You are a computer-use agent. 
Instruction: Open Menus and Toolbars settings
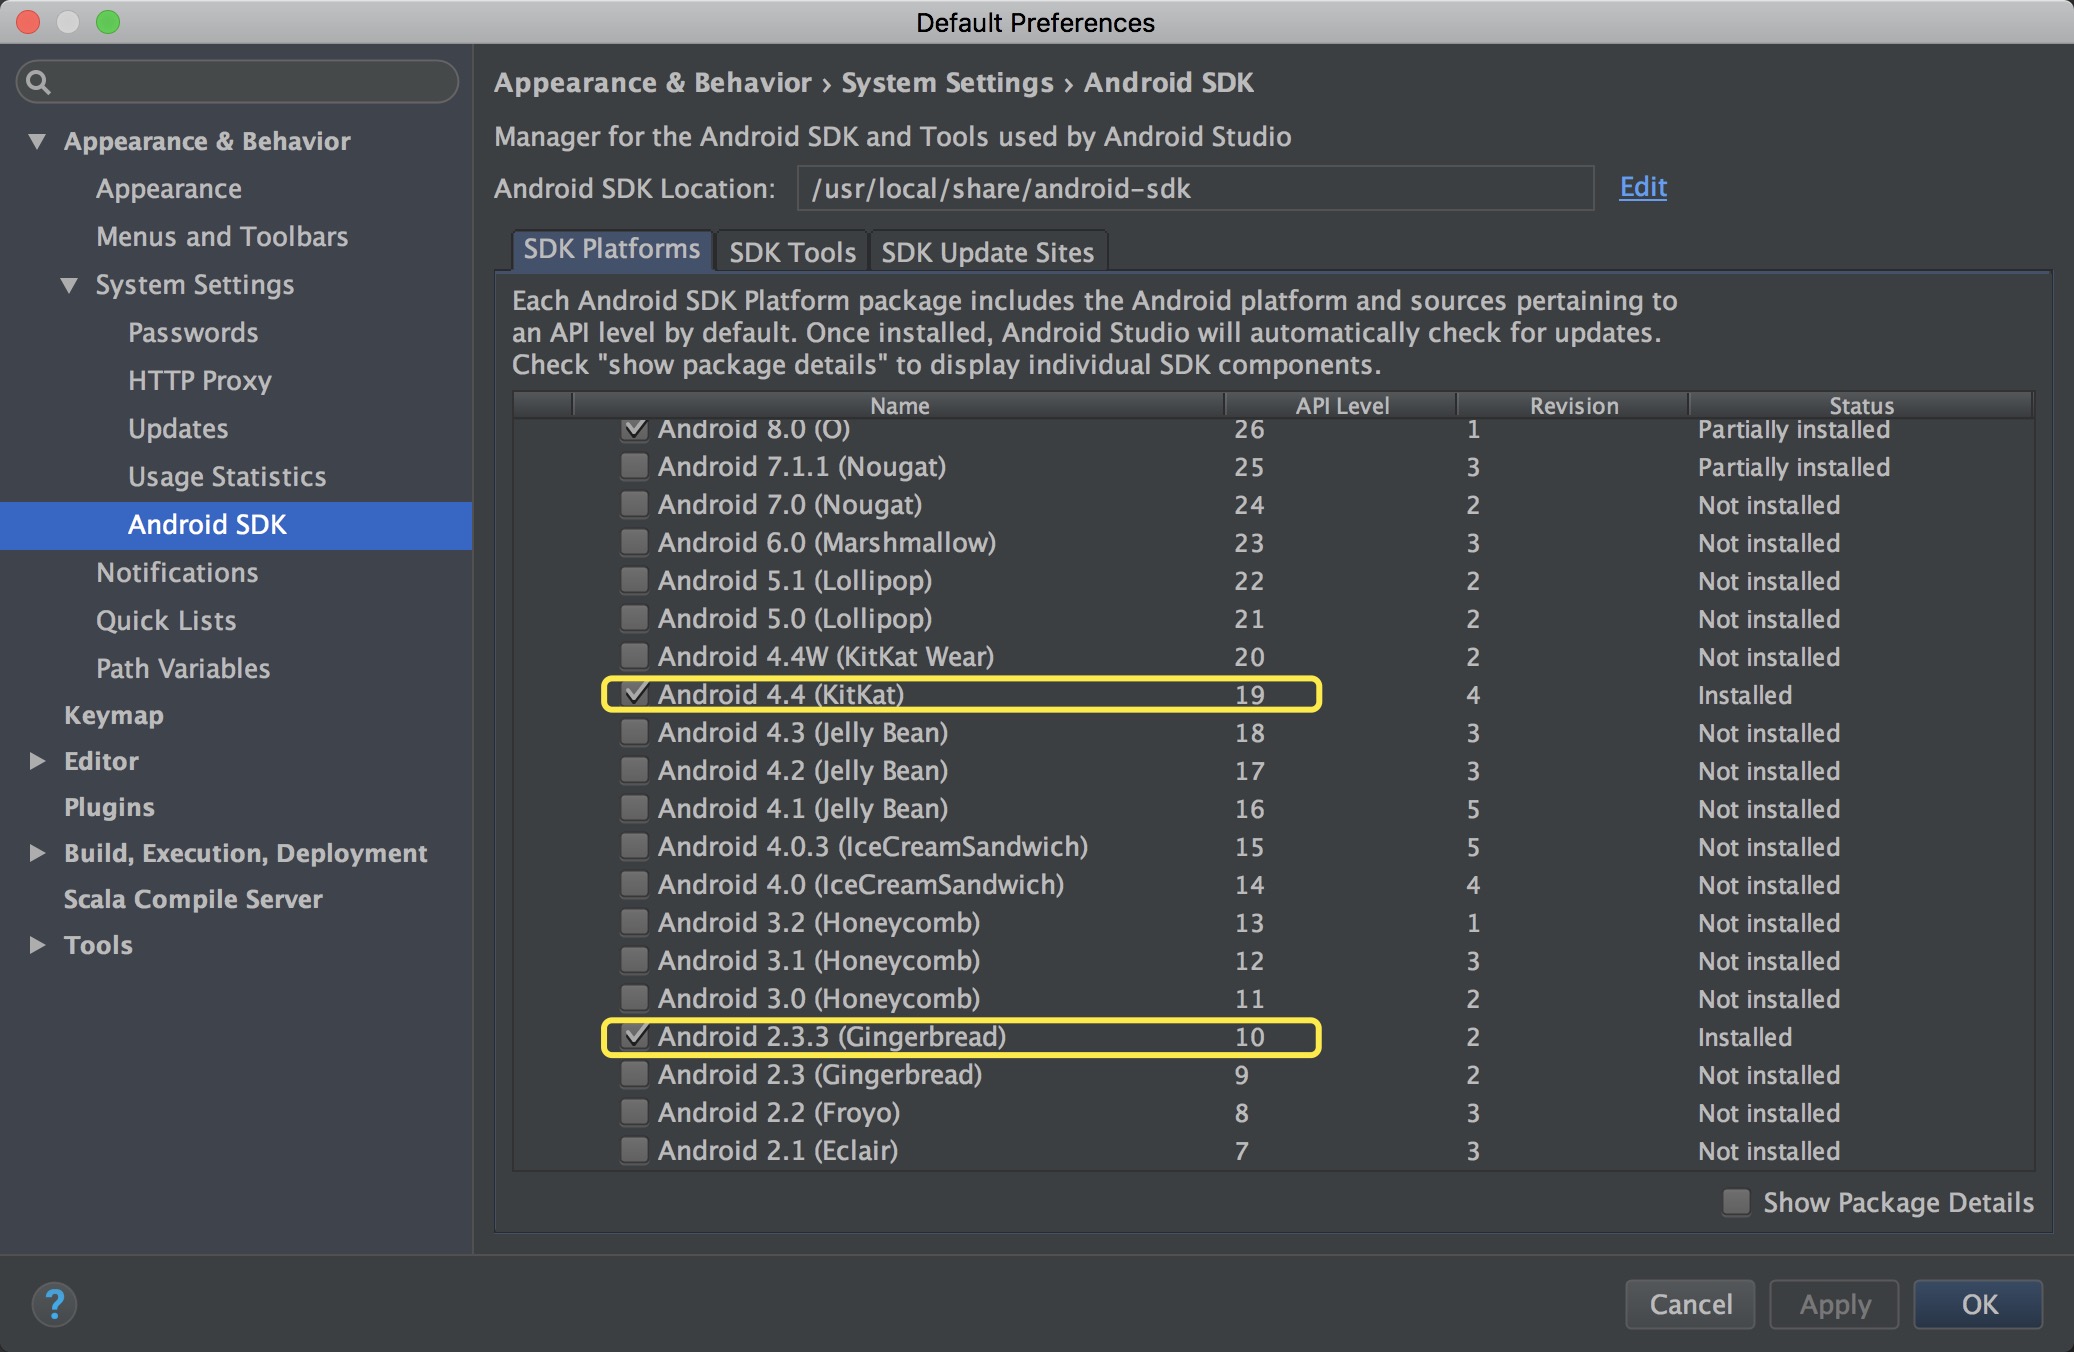[x=222, y=237]
